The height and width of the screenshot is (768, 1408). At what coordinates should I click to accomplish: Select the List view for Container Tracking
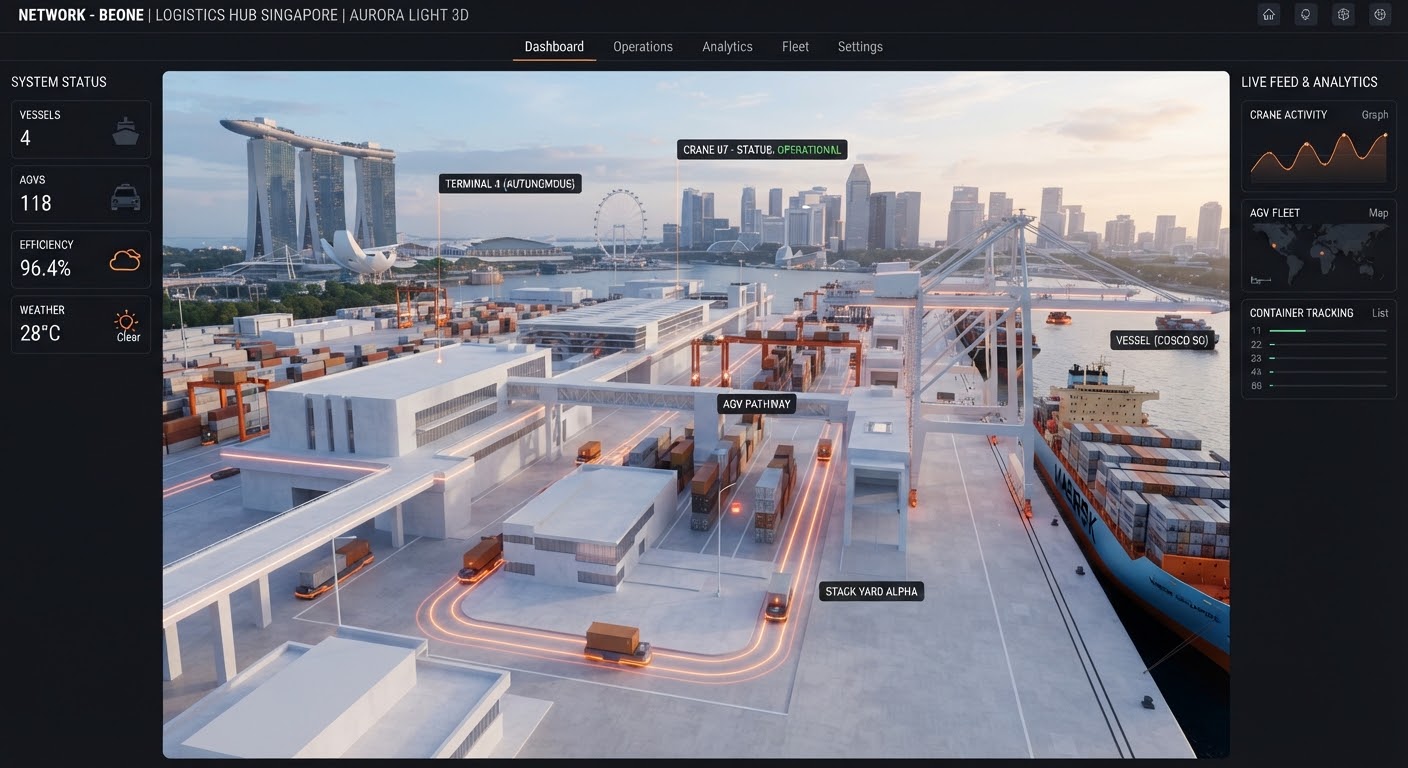pos(1380,313)
